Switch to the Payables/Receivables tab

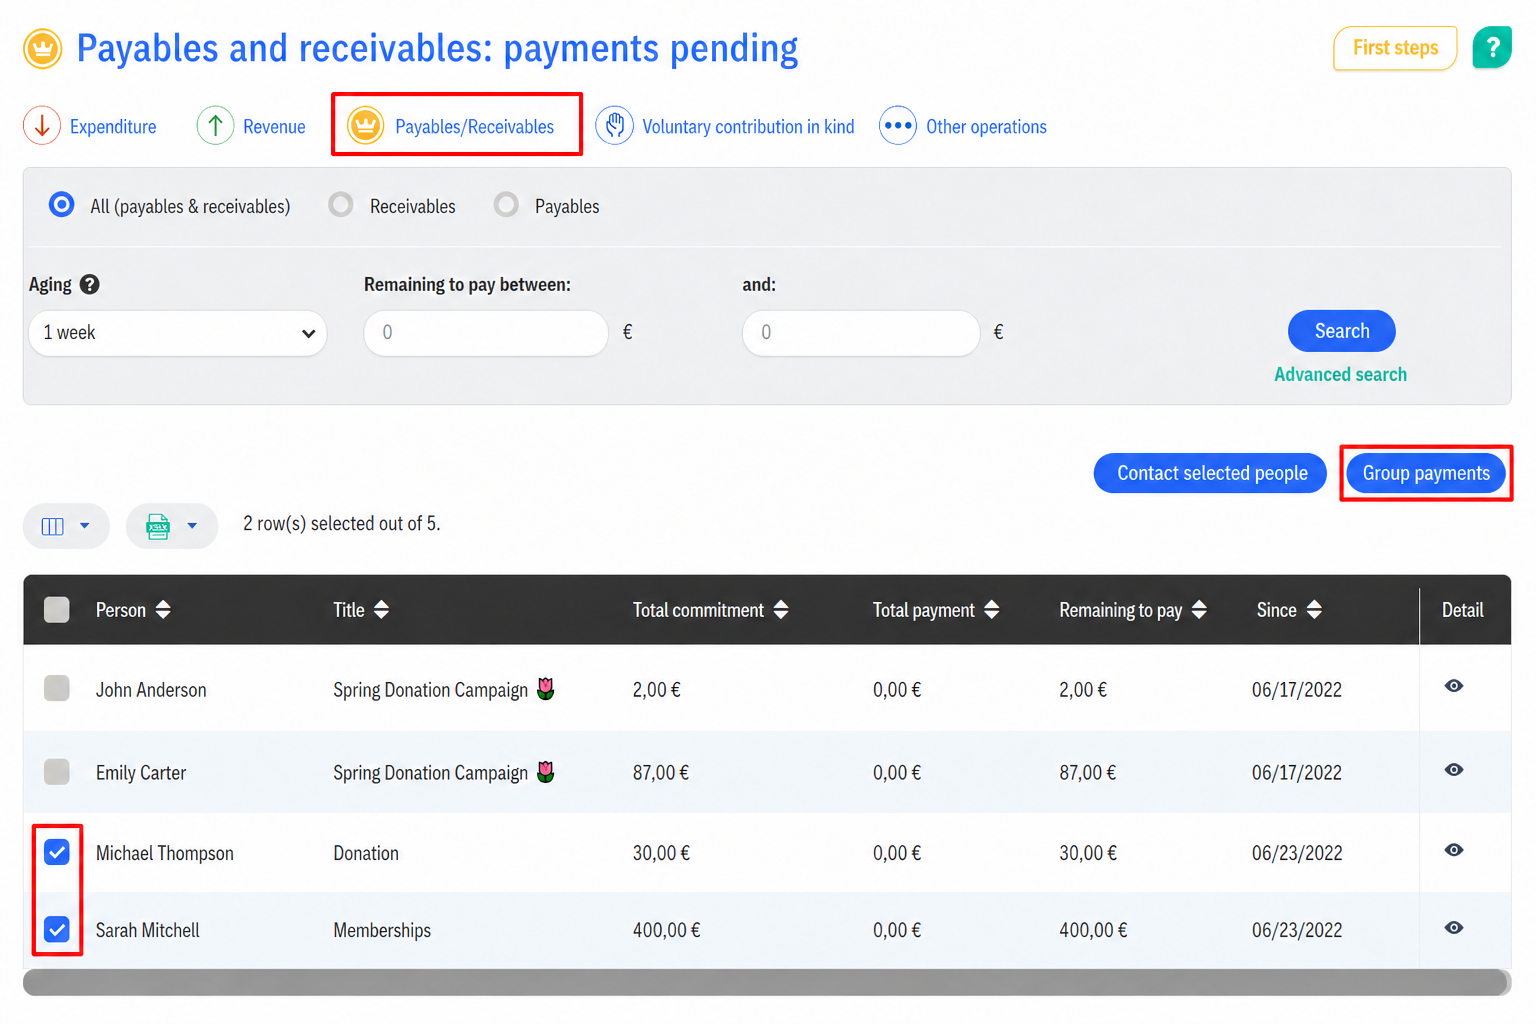point(456,126)
